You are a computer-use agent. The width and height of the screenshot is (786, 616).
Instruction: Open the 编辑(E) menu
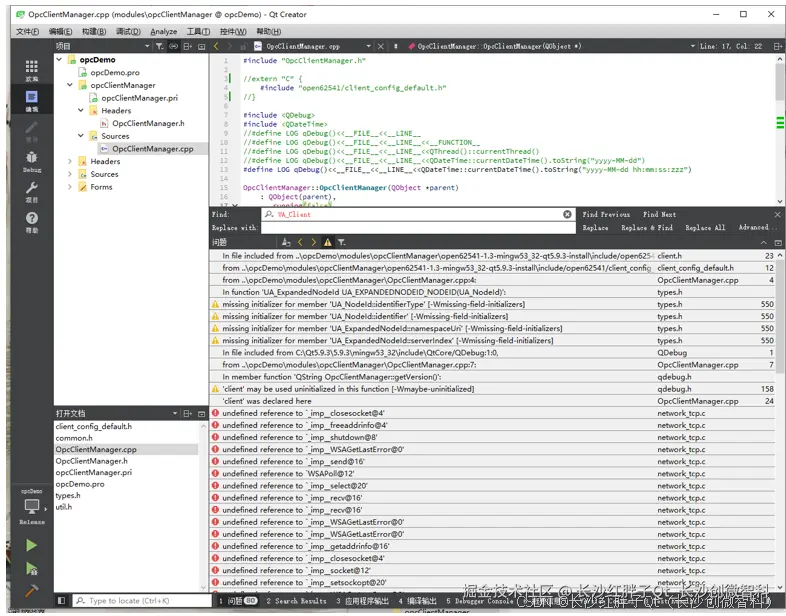click(60, 32)
